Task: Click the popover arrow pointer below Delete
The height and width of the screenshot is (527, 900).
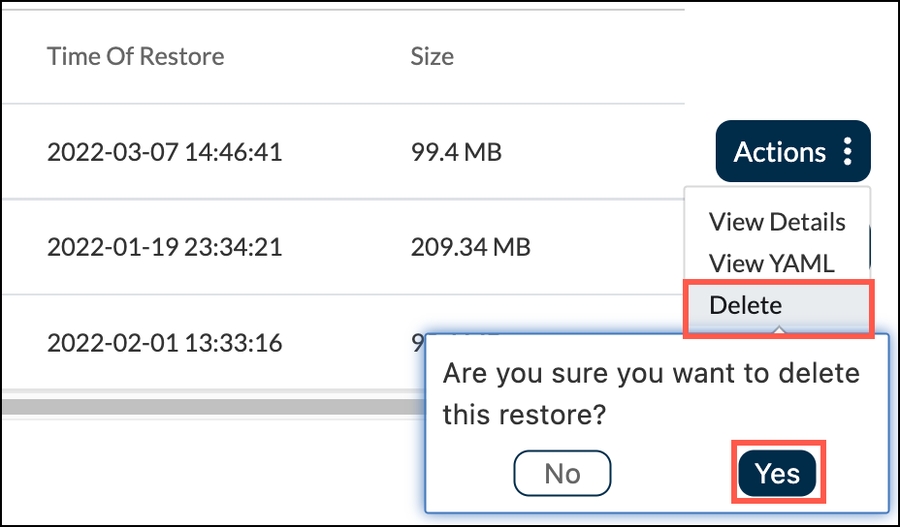Action: click(777, 331)
